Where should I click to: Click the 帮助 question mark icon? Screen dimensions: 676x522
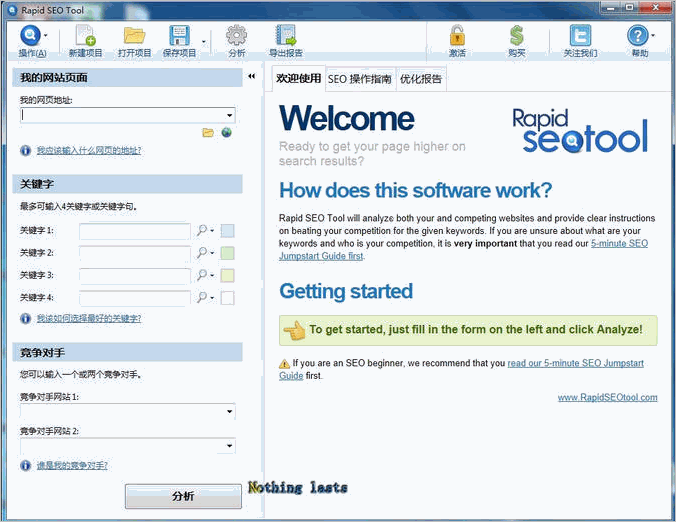pyautogui.click(x=638, y=35)
